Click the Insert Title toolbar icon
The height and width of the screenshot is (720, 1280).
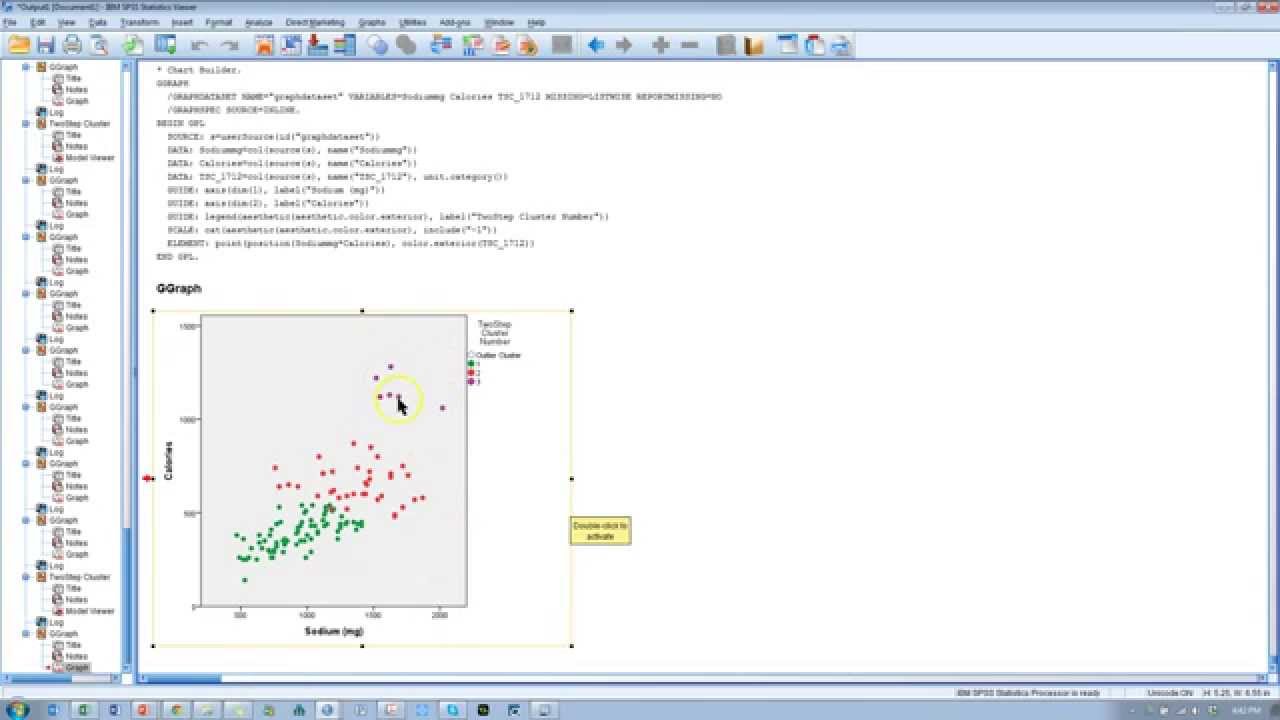815,45
